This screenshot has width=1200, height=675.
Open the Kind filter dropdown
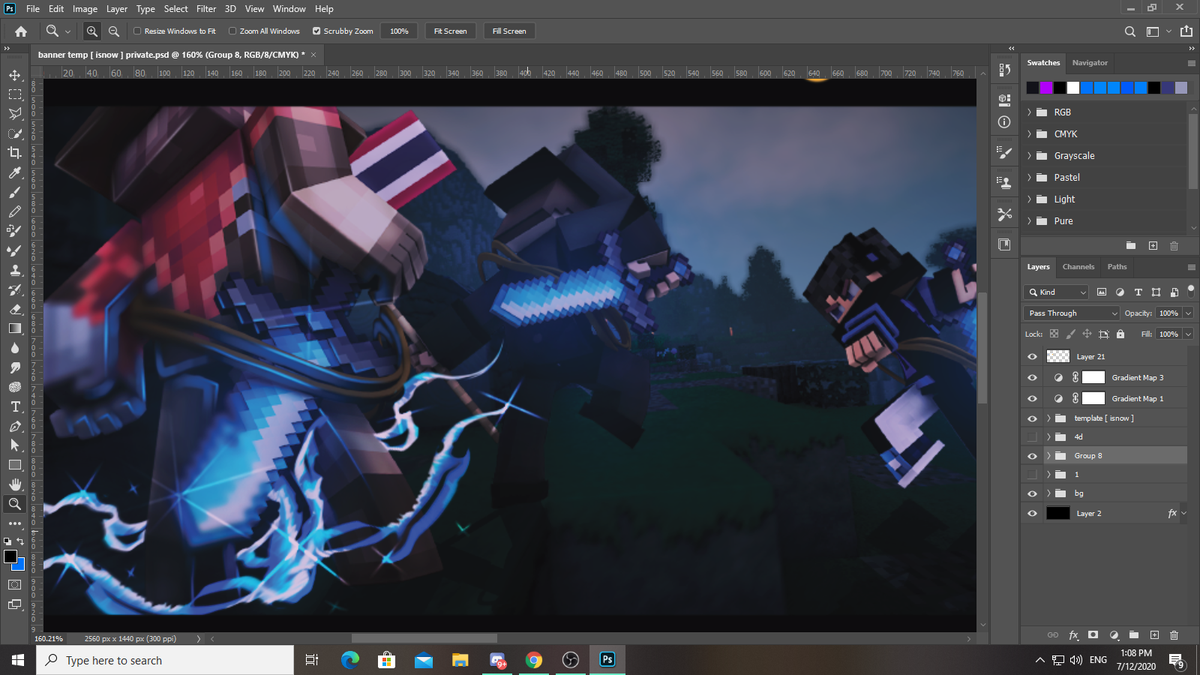tap(1057, 292)
